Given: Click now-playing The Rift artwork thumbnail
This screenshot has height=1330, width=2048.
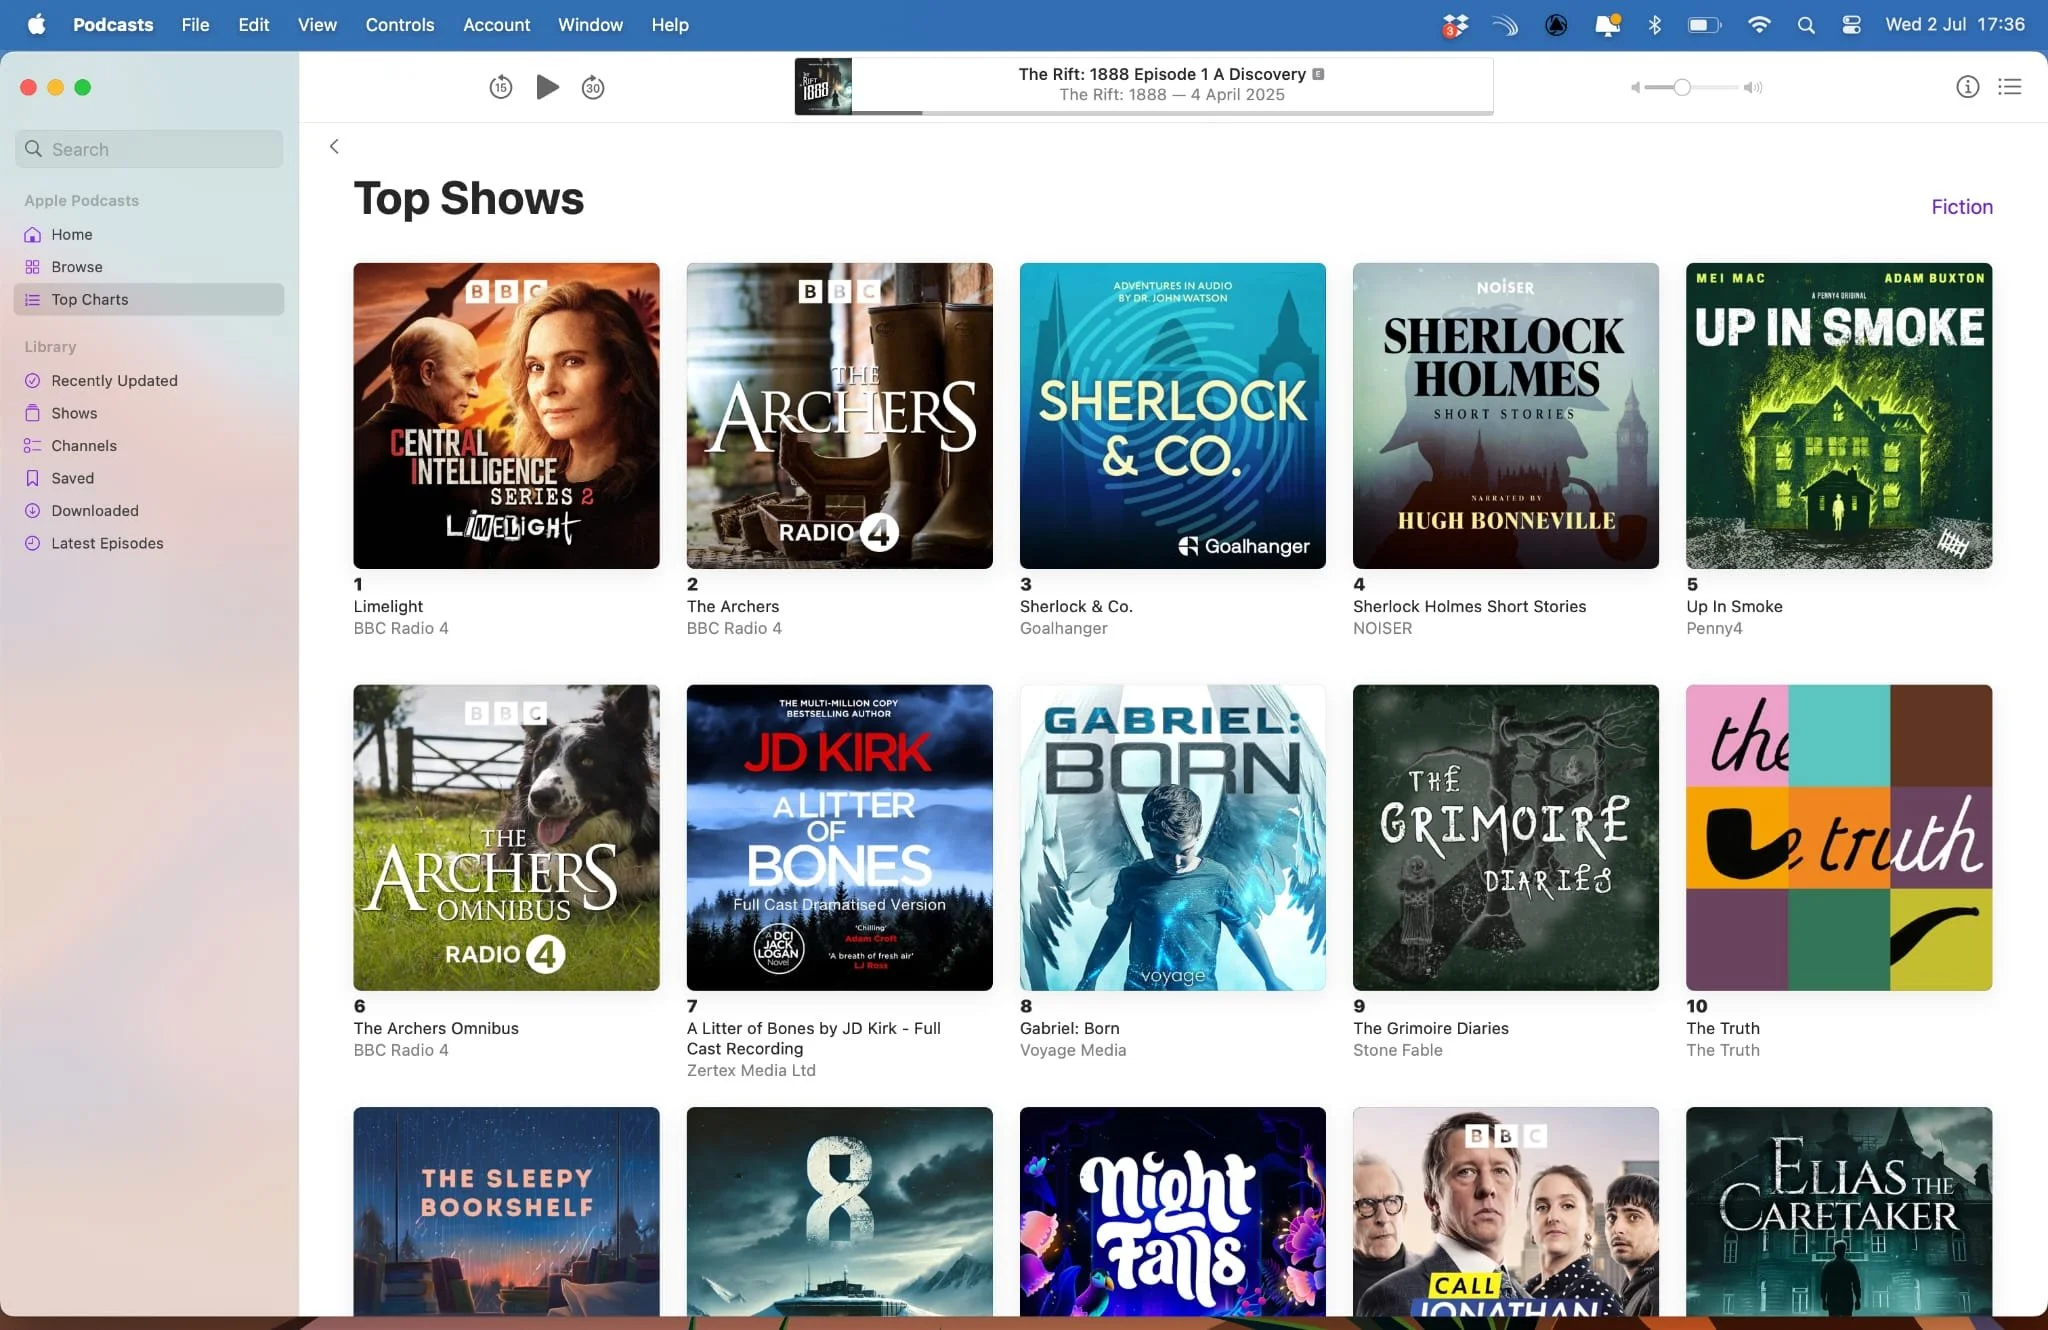Looking at the screenshot, I should coord(823,86).
